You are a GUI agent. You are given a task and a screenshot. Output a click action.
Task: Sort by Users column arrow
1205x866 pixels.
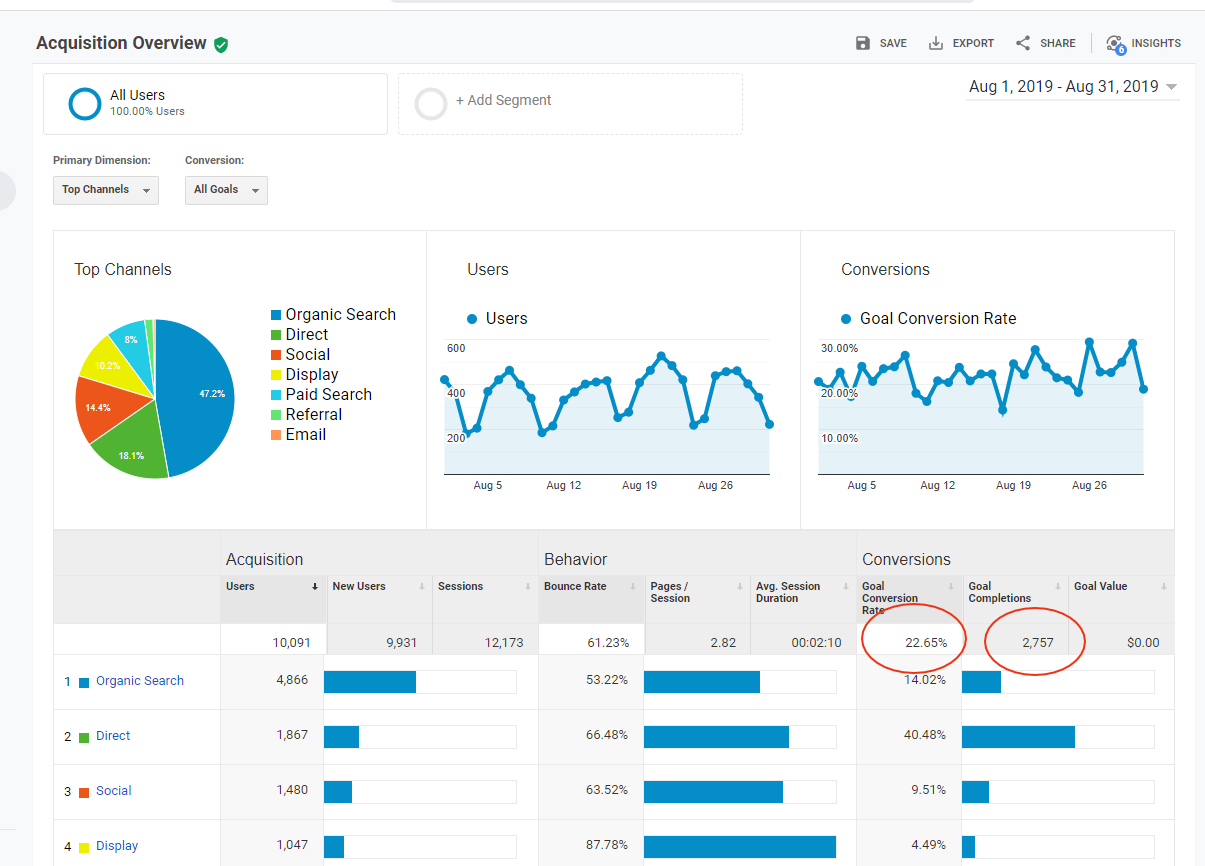(316, 587)
